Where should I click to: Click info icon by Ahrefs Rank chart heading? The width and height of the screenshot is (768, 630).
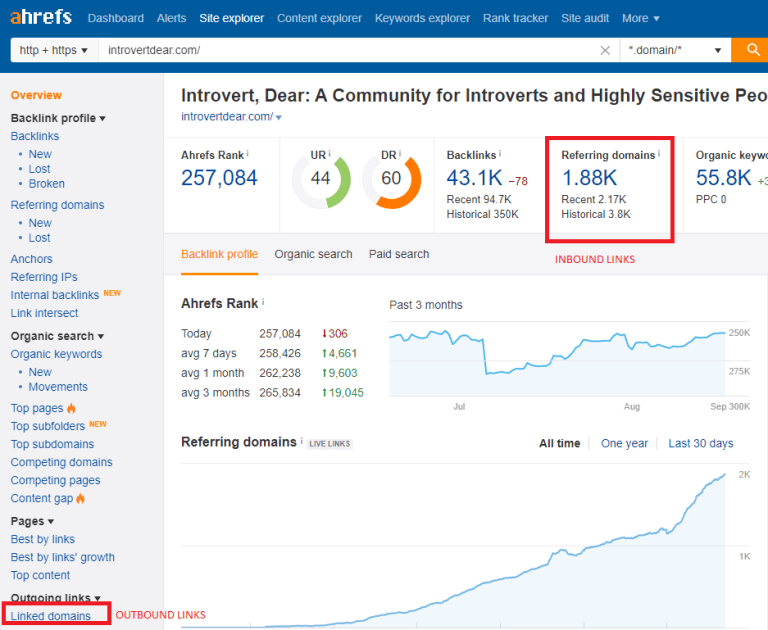pos(263,302)
